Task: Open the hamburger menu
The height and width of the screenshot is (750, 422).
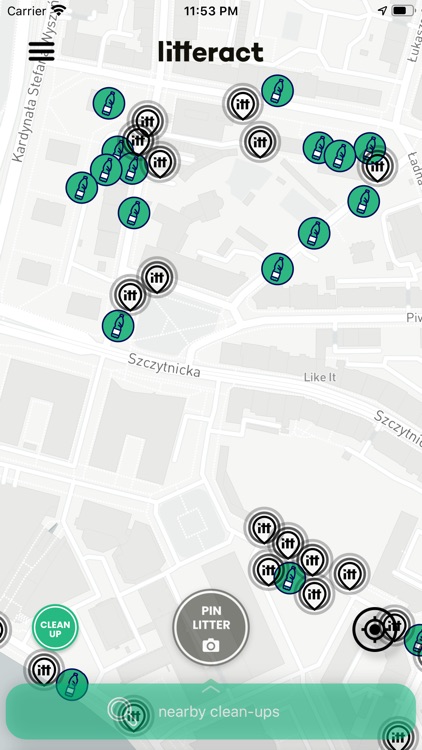Action: (x=42, y=51)
